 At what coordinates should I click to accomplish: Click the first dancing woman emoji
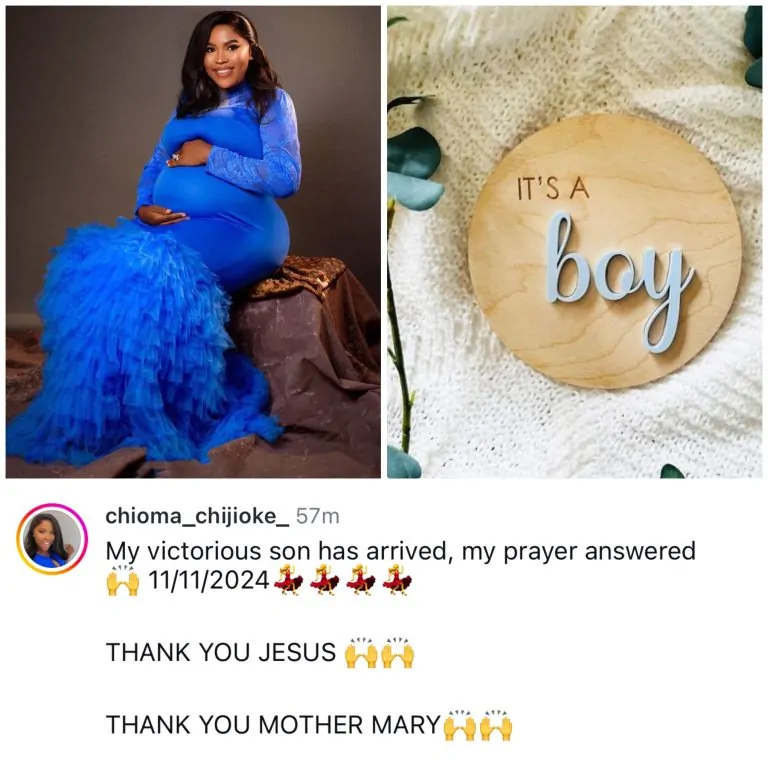point(288,580)
